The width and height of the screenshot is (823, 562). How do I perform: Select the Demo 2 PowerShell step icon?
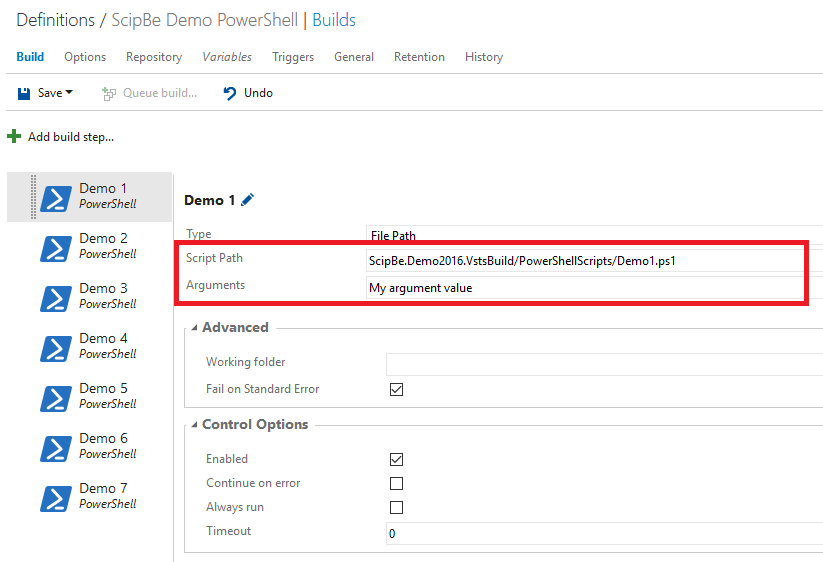(x=56, y=248)
